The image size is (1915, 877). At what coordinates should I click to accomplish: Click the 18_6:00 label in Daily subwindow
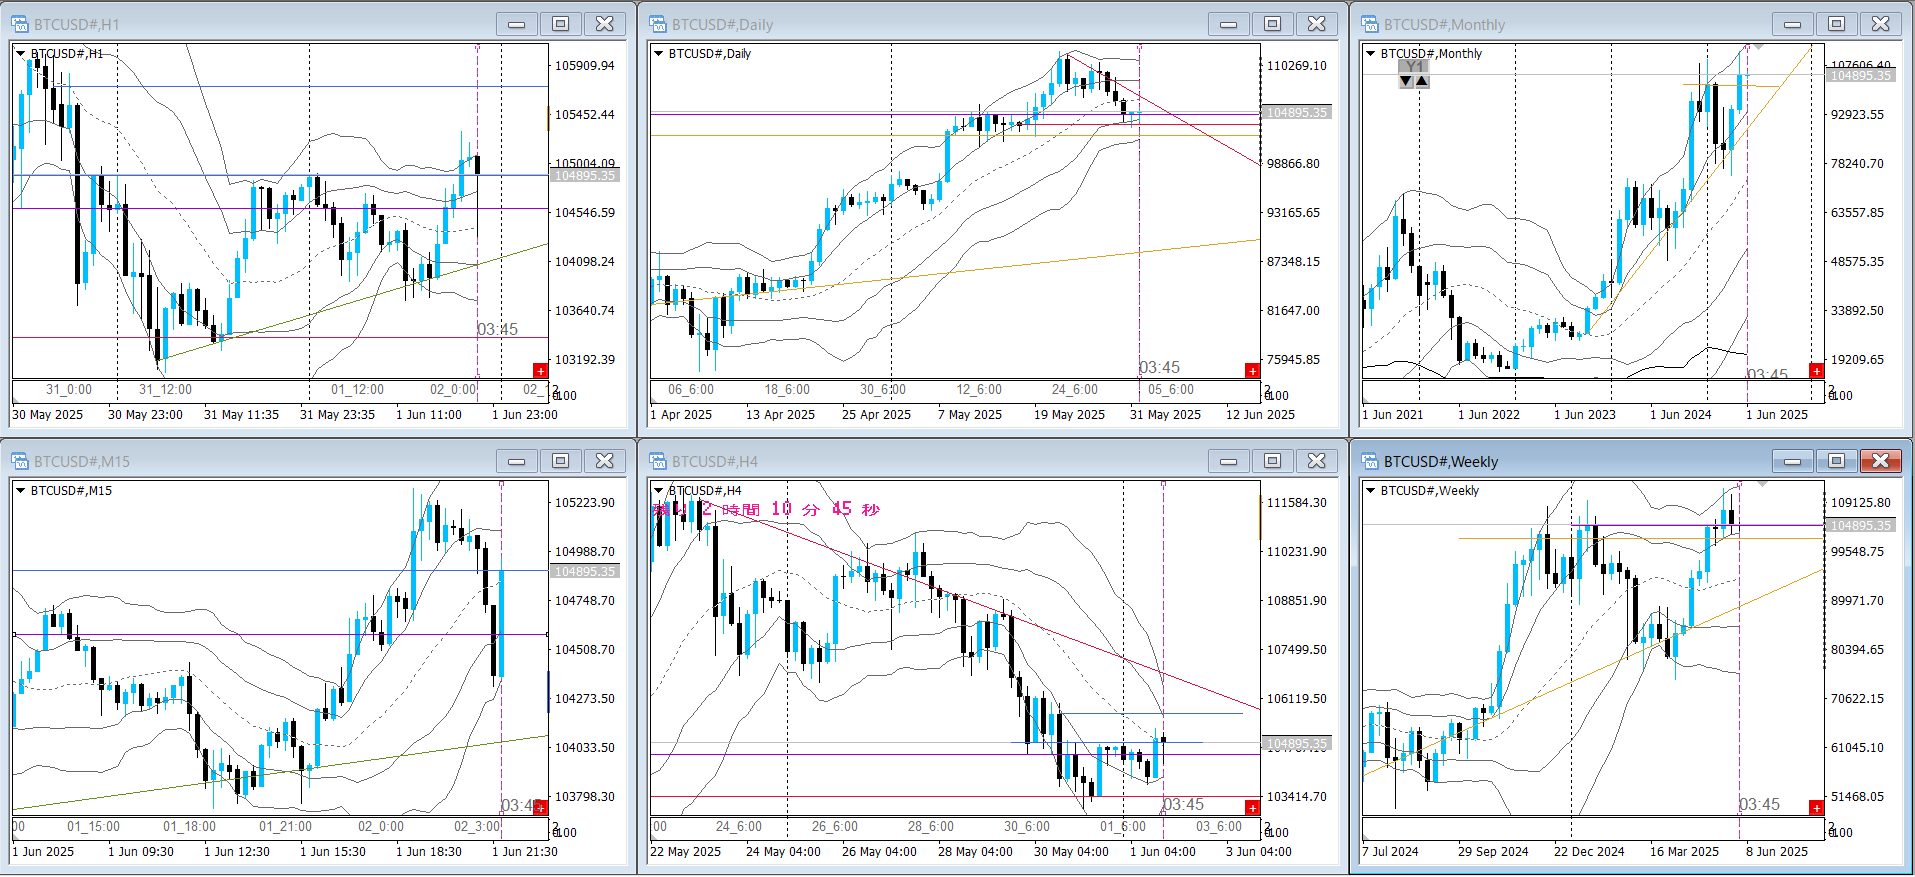pos(788,390)
